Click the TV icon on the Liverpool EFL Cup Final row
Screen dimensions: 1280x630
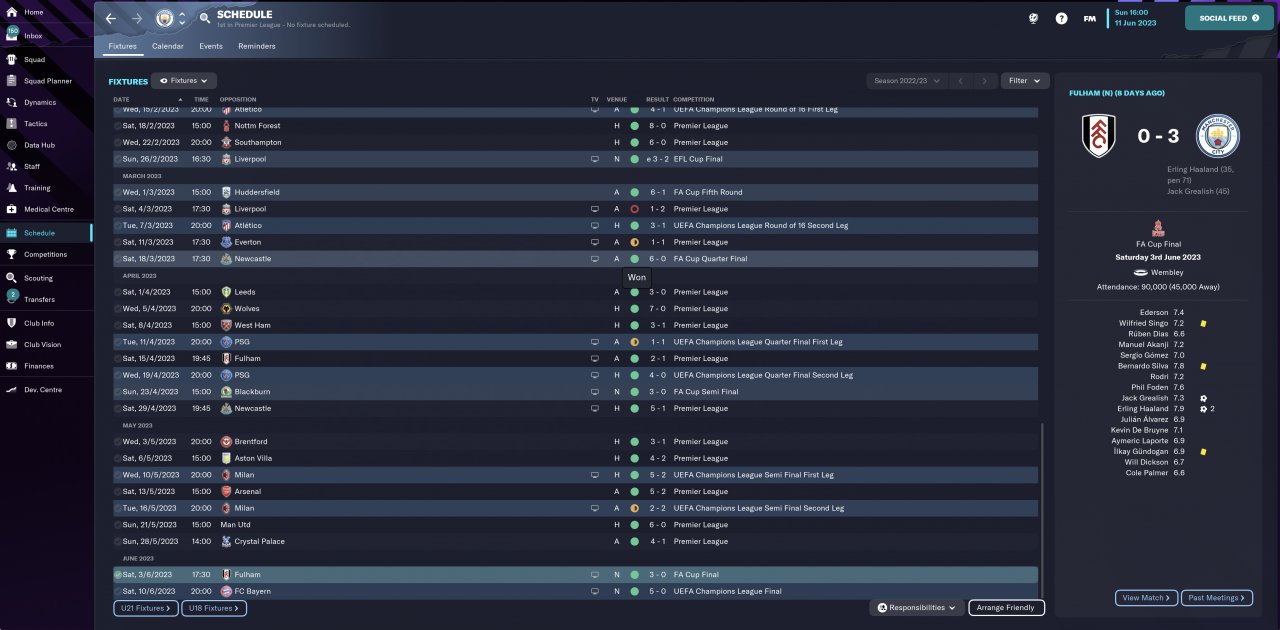[x=595, y=159]
